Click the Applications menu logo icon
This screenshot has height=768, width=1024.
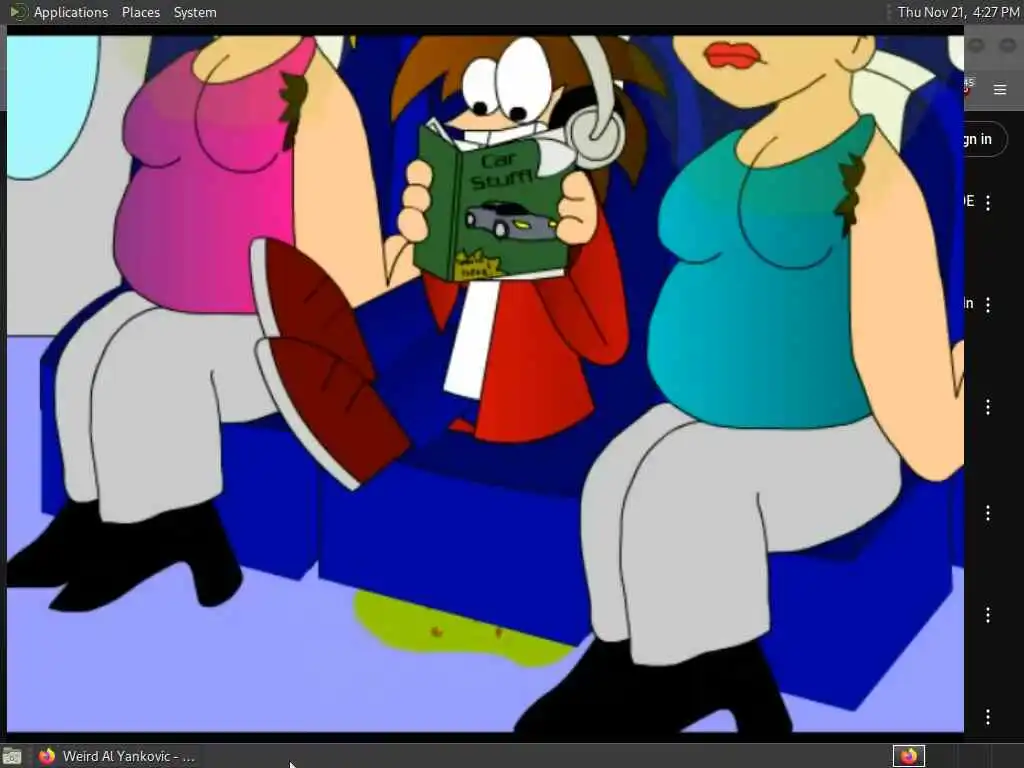pos(18,12)
